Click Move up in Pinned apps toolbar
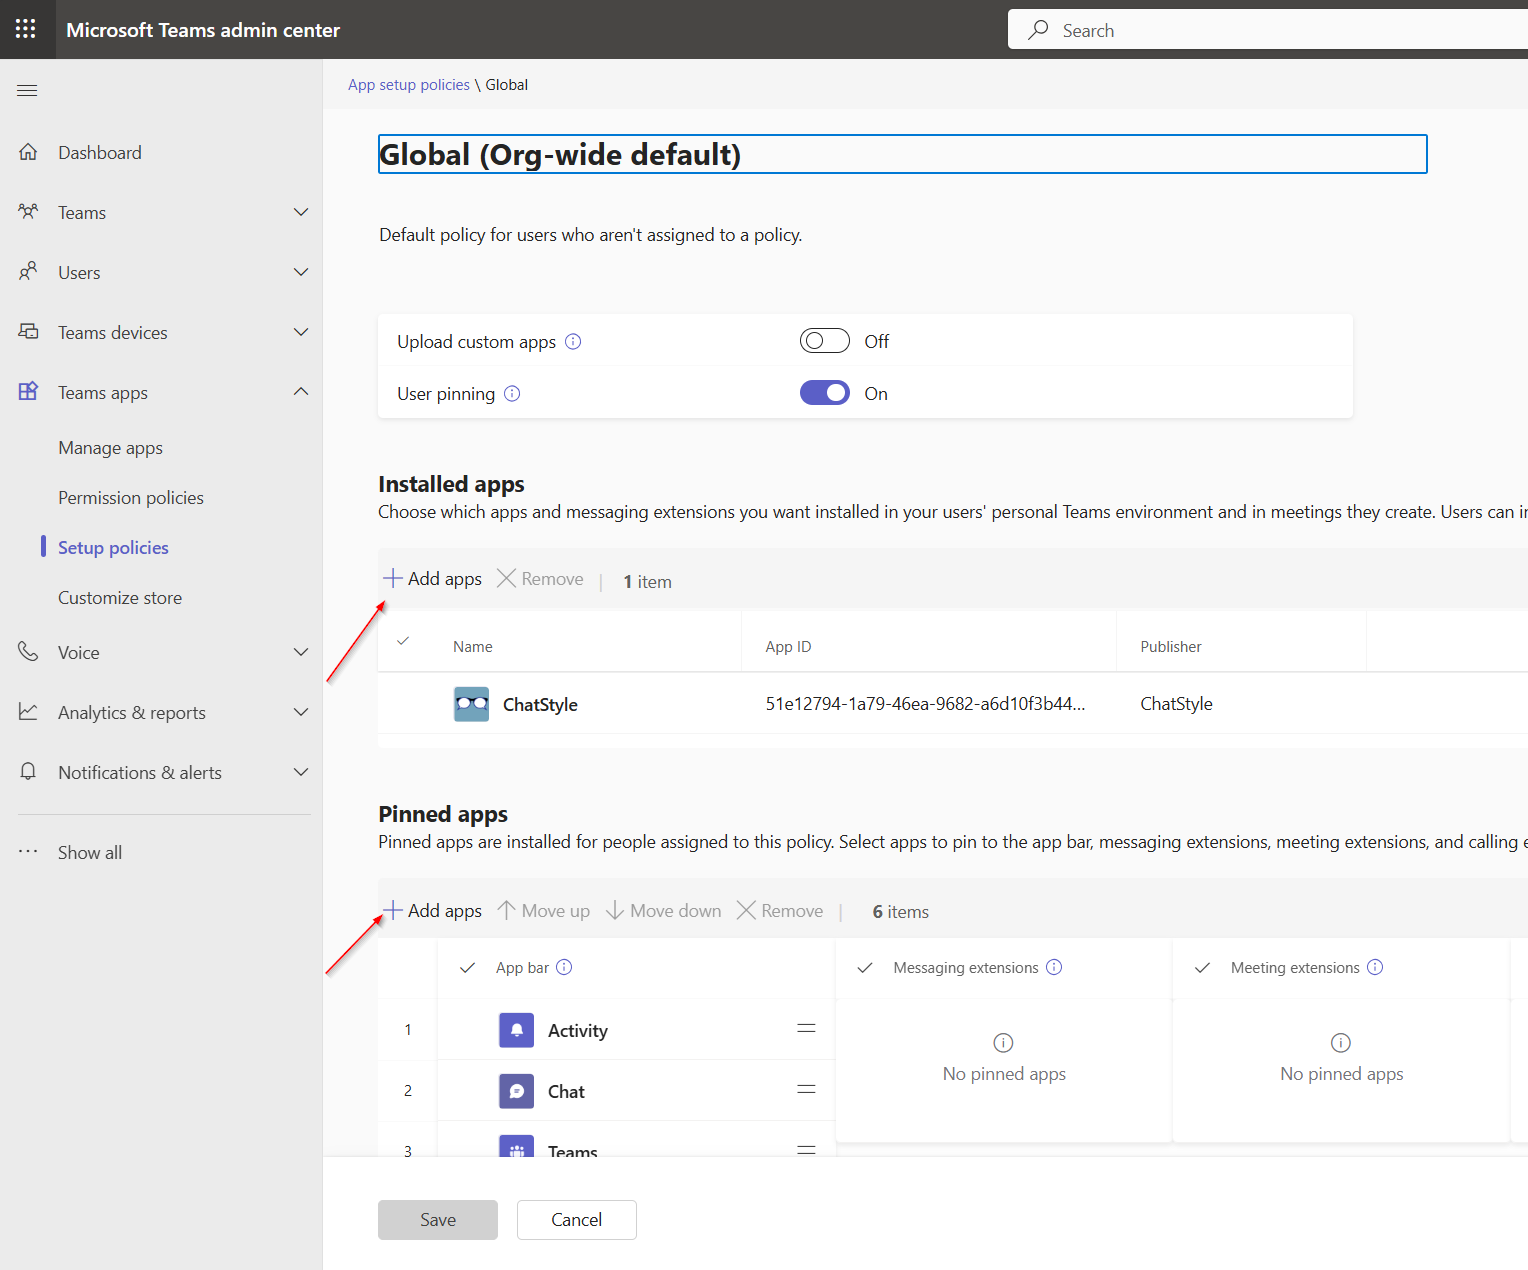The height and width of the screenshot is (1270, 1528). (x=544, y=911)
